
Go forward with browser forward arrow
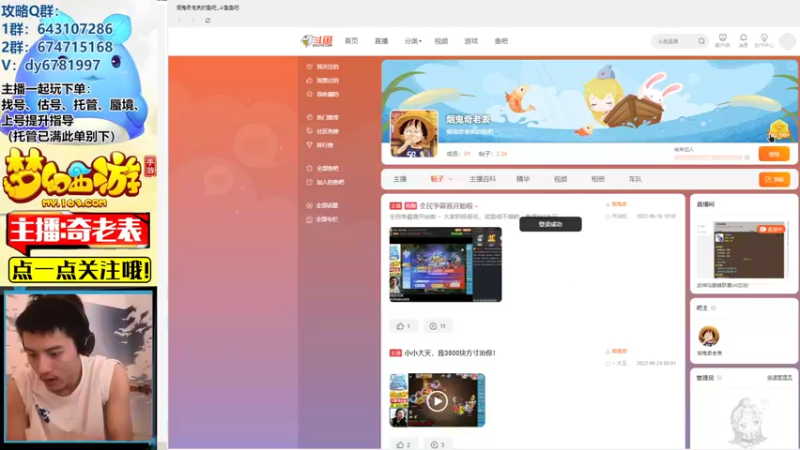193,20
